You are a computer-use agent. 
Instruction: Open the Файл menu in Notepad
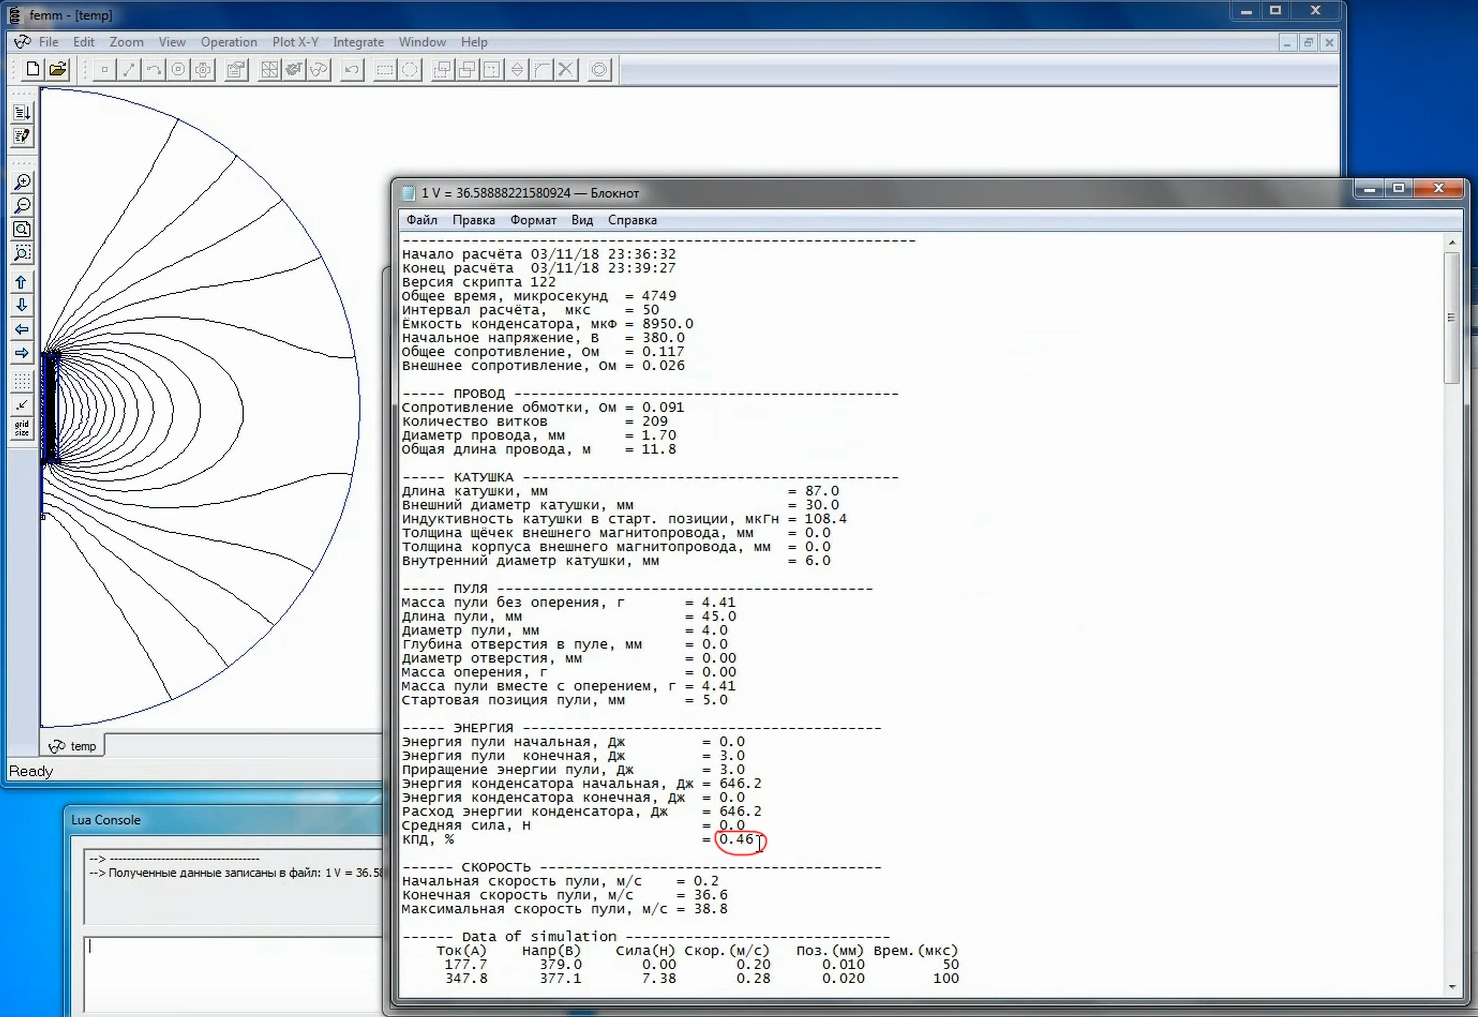(x=421, y=220)
